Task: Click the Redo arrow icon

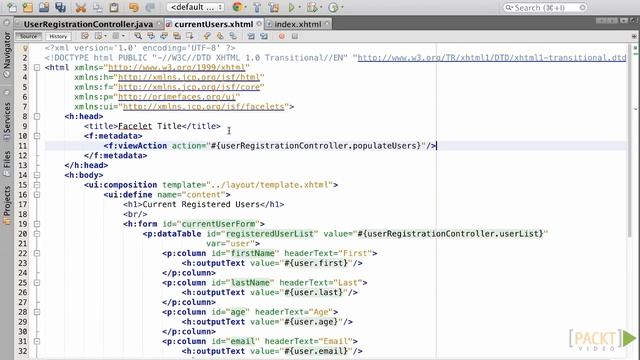Action: (x=150, y=7)
